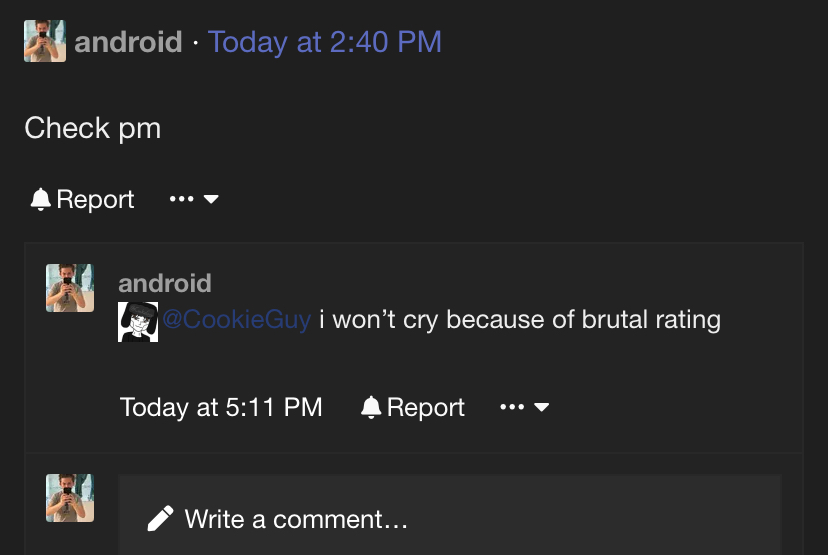Screen dimensions: 828x555
Task: Open android's username link in post header
Action: pos(128,42)
